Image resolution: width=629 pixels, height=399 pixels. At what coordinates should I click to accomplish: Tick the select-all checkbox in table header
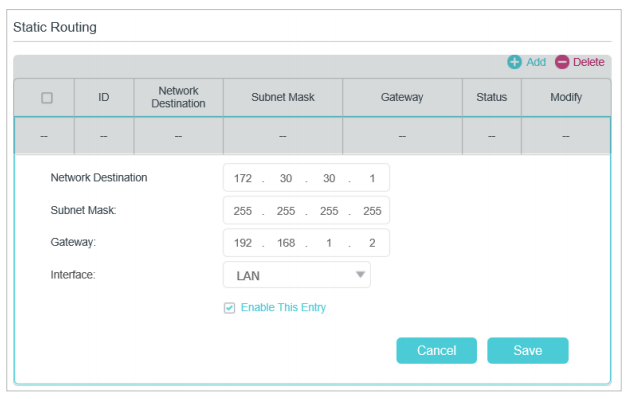[x=47, y=98]
